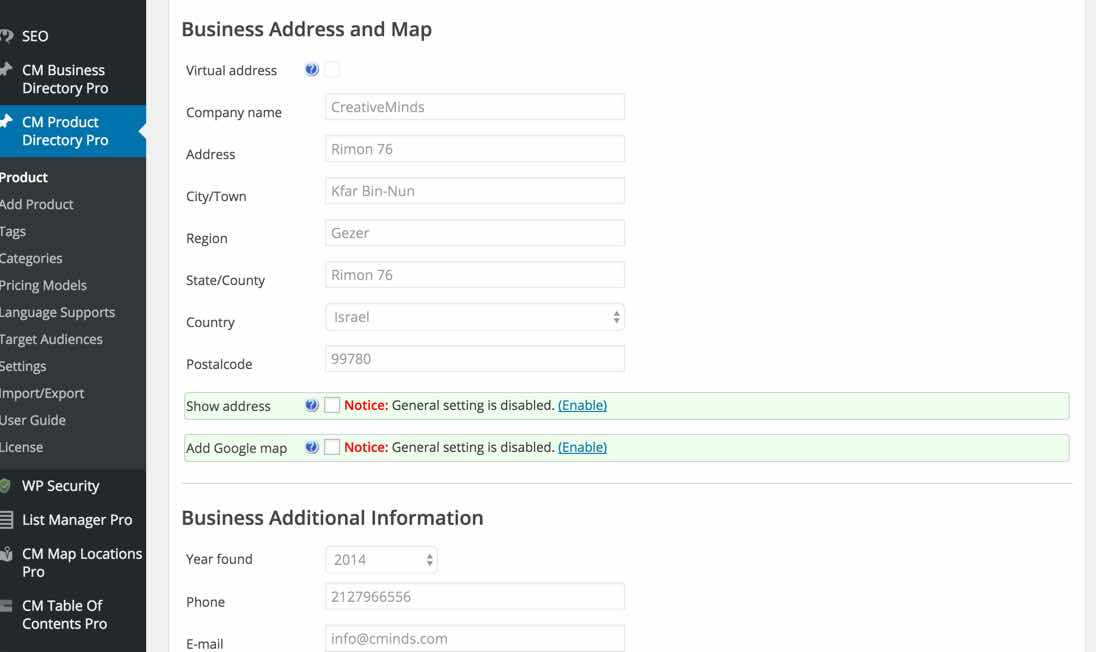Focus the Postalcode input field
Viewport: 1096px width, 652px height.
click(475, 359)
